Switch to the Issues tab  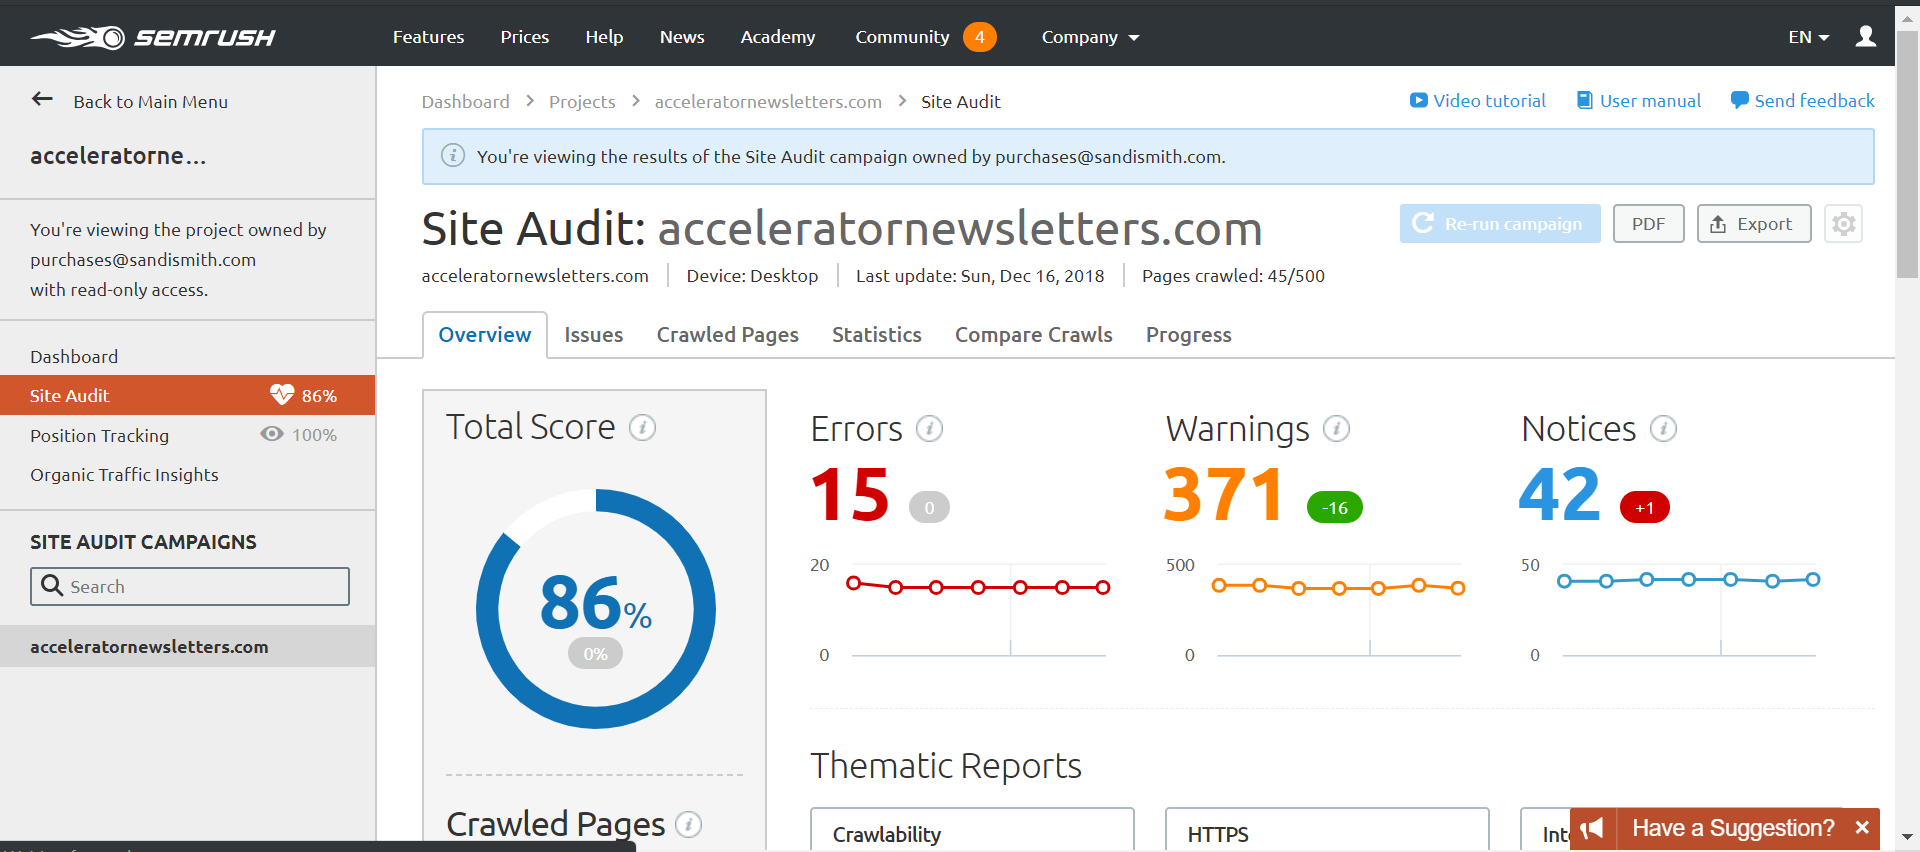594,335
